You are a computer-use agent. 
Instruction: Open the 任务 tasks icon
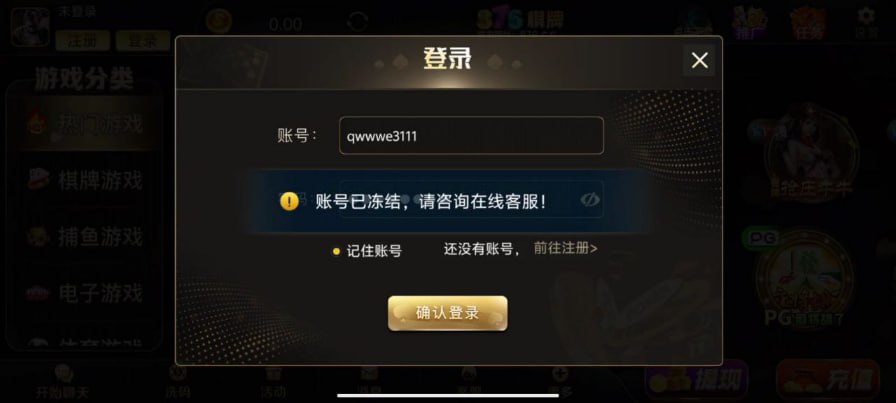809,23
